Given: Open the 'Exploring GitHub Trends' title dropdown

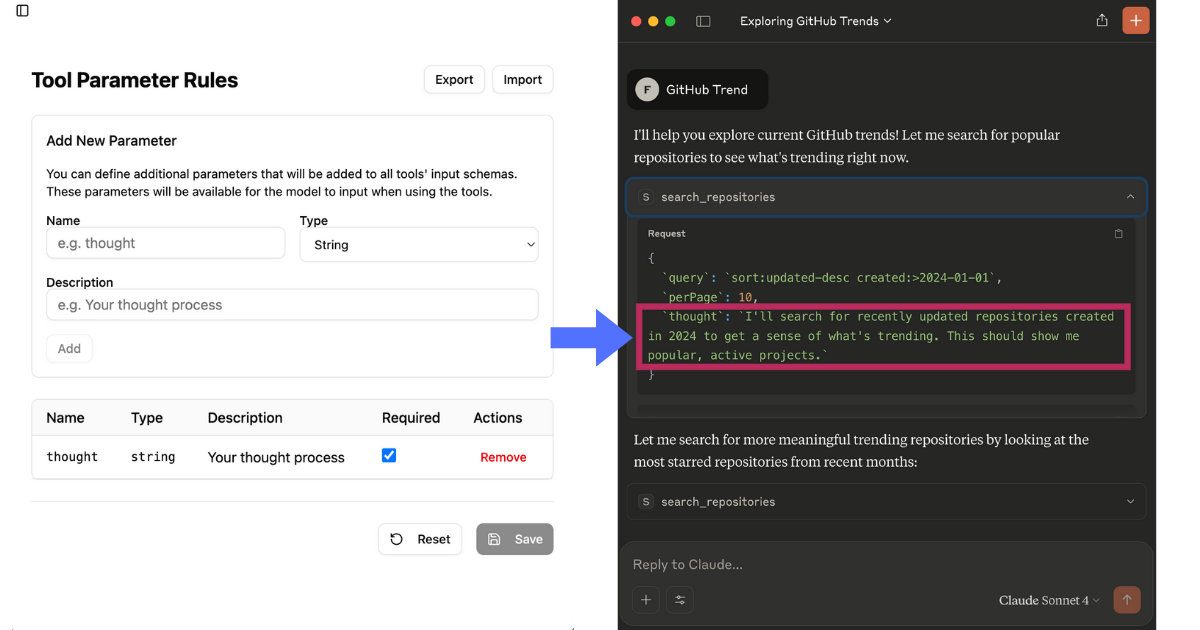Looking at the screenshot, I should [x=815, y=21].
